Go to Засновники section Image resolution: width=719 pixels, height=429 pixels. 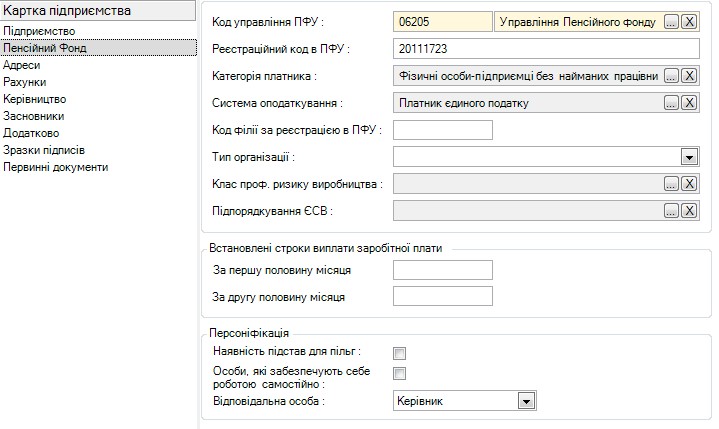click(34, 116)
